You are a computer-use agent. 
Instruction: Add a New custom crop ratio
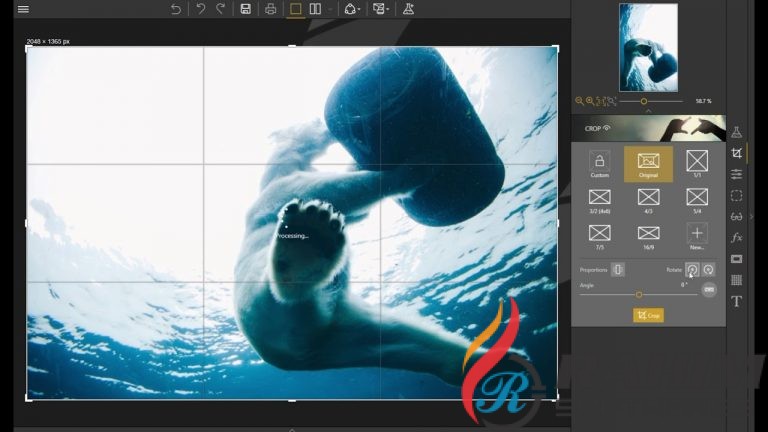(x=697, y=237)
